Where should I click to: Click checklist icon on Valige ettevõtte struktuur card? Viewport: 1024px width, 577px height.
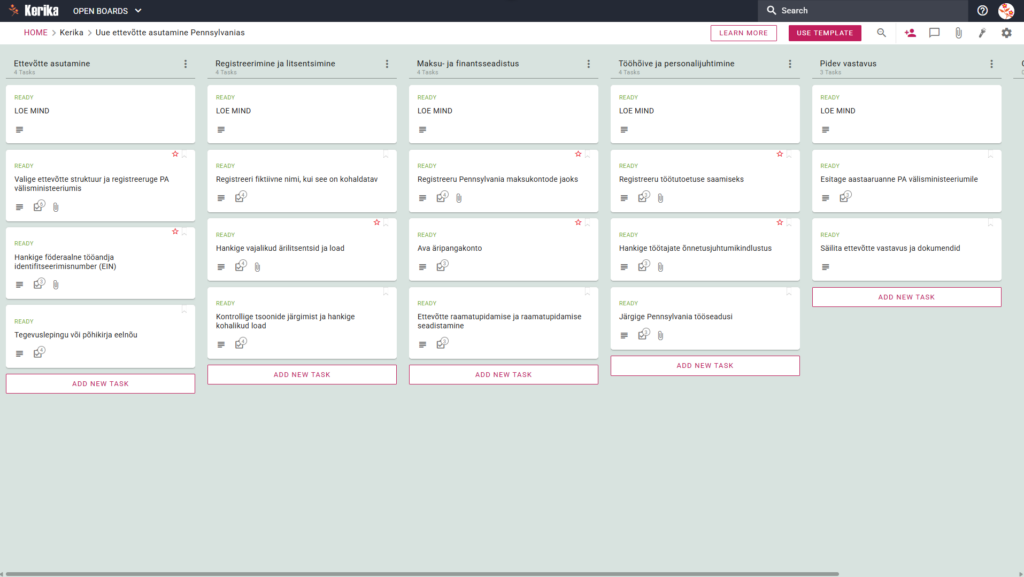(x=39, y=206)
